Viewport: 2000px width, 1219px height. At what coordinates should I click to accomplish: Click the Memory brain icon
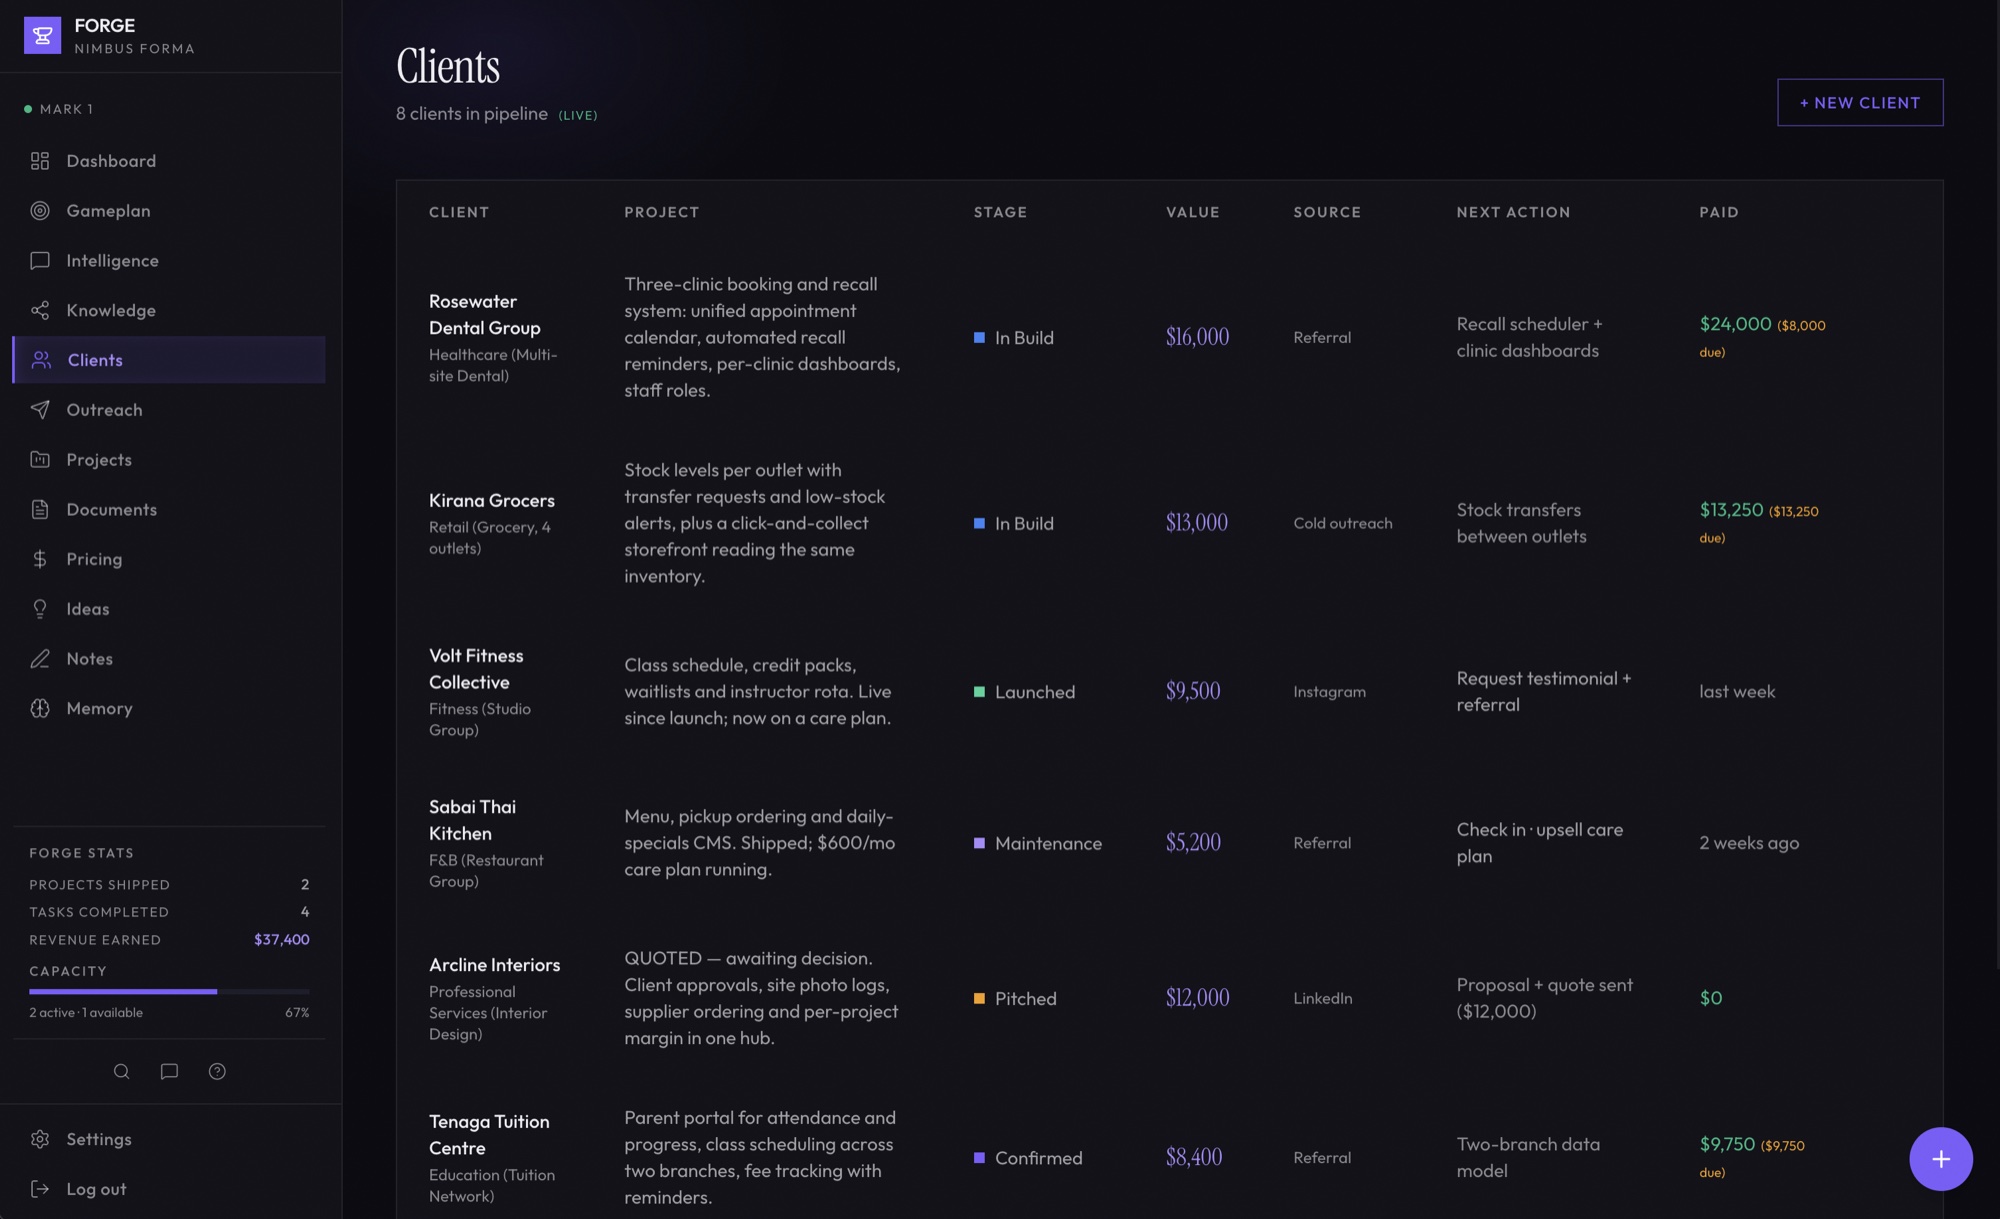click(x=40, y=708)
